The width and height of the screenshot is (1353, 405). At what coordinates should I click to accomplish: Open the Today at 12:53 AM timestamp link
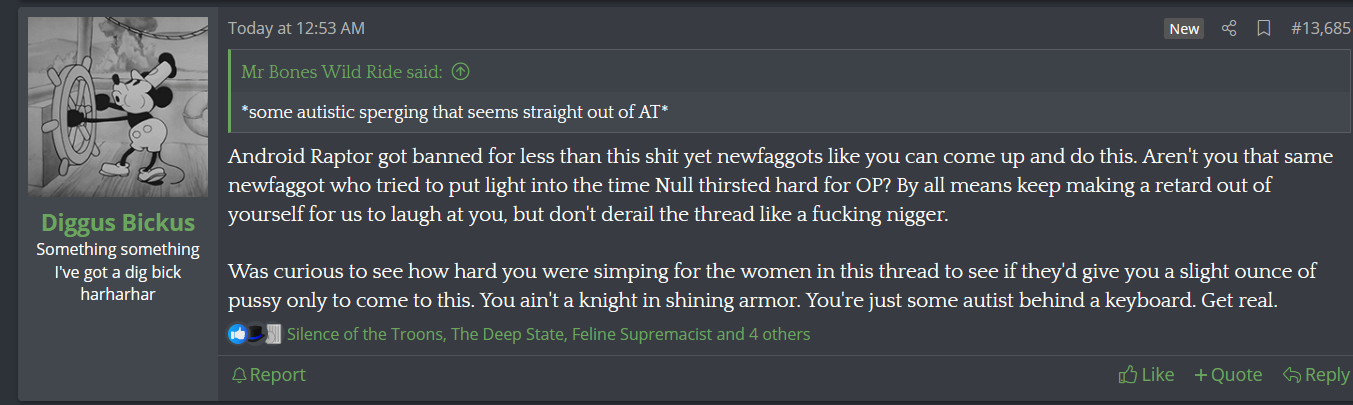point(296,28)
